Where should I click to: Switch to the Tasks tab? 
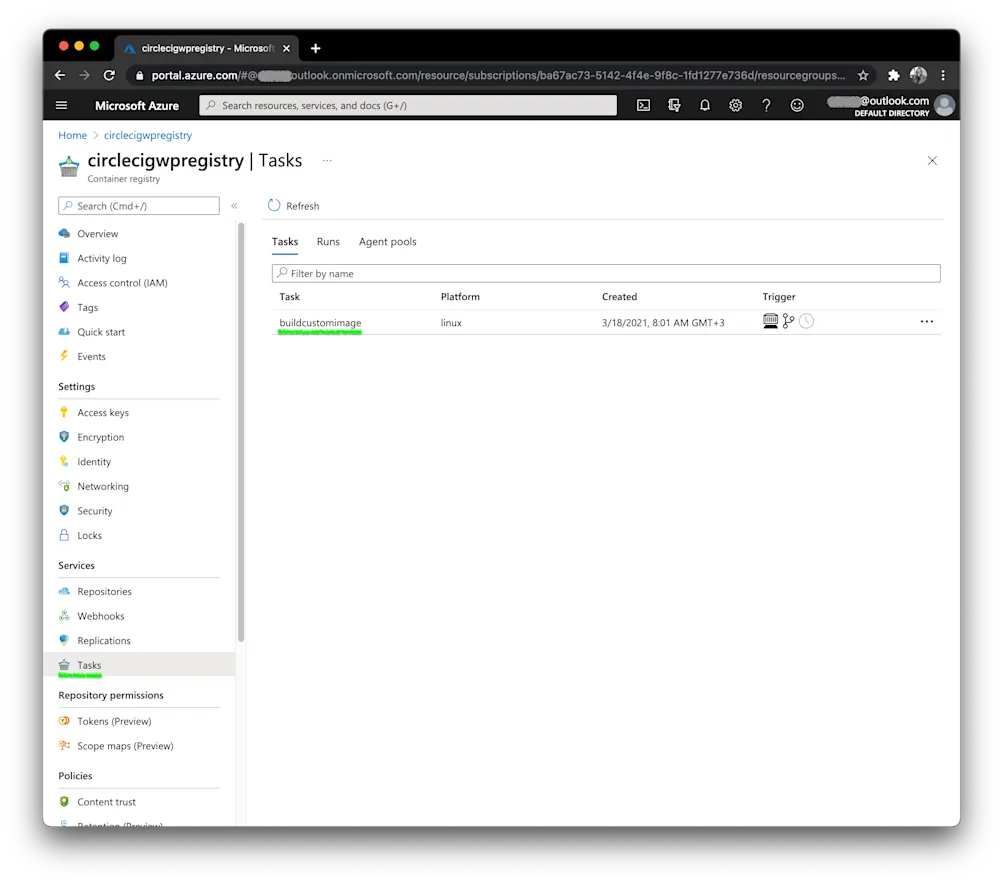point(285,242)
